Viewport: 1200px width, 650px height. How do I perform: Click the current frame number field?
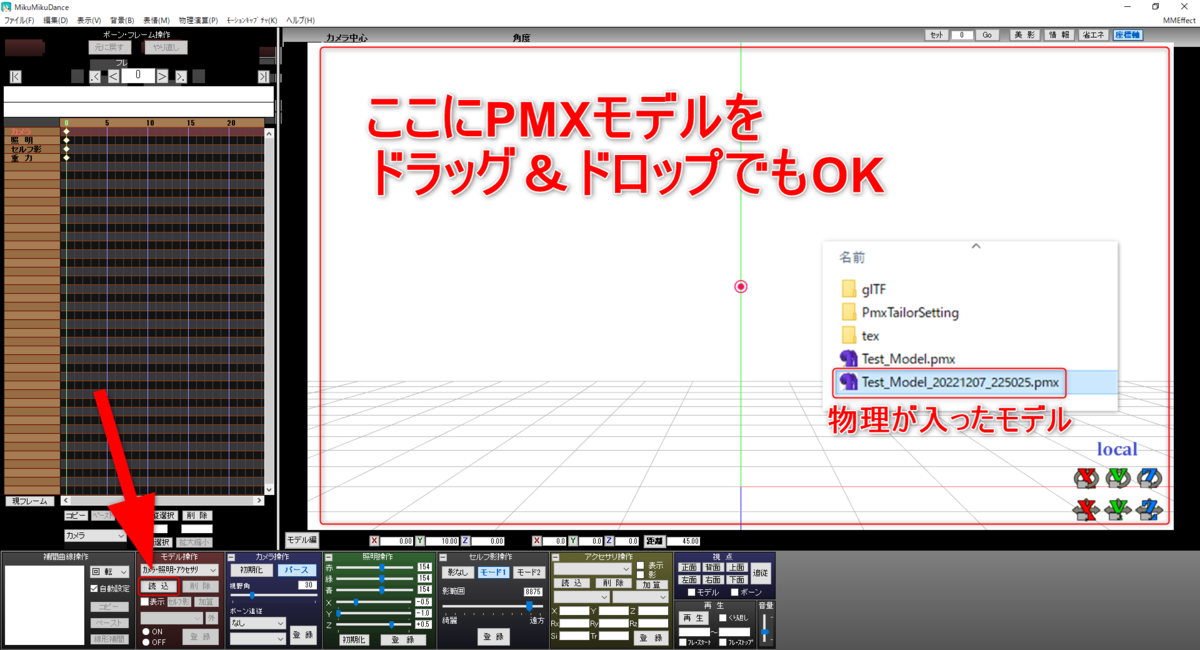[138, 75]
